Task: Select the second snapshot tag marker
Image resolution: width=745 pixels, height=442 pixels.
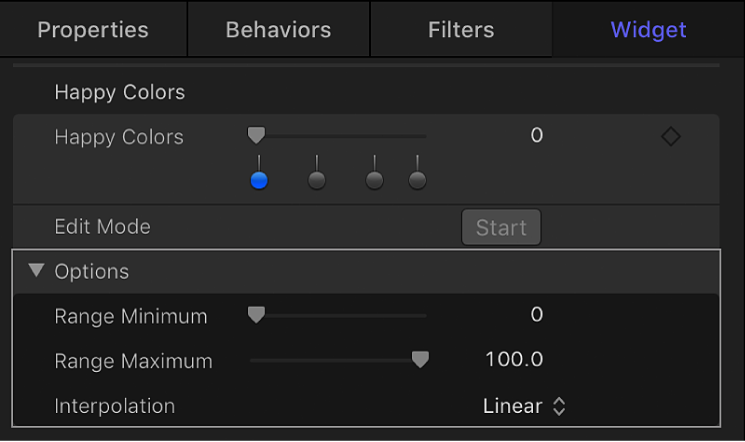Action: click(x=316, y=180)
